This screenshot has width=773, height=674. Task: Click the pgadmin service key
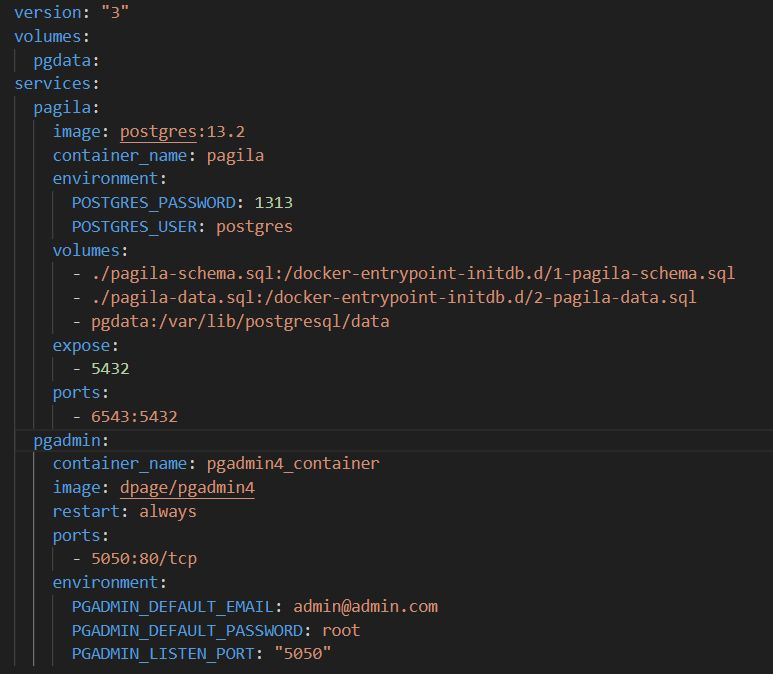point(67,440)
